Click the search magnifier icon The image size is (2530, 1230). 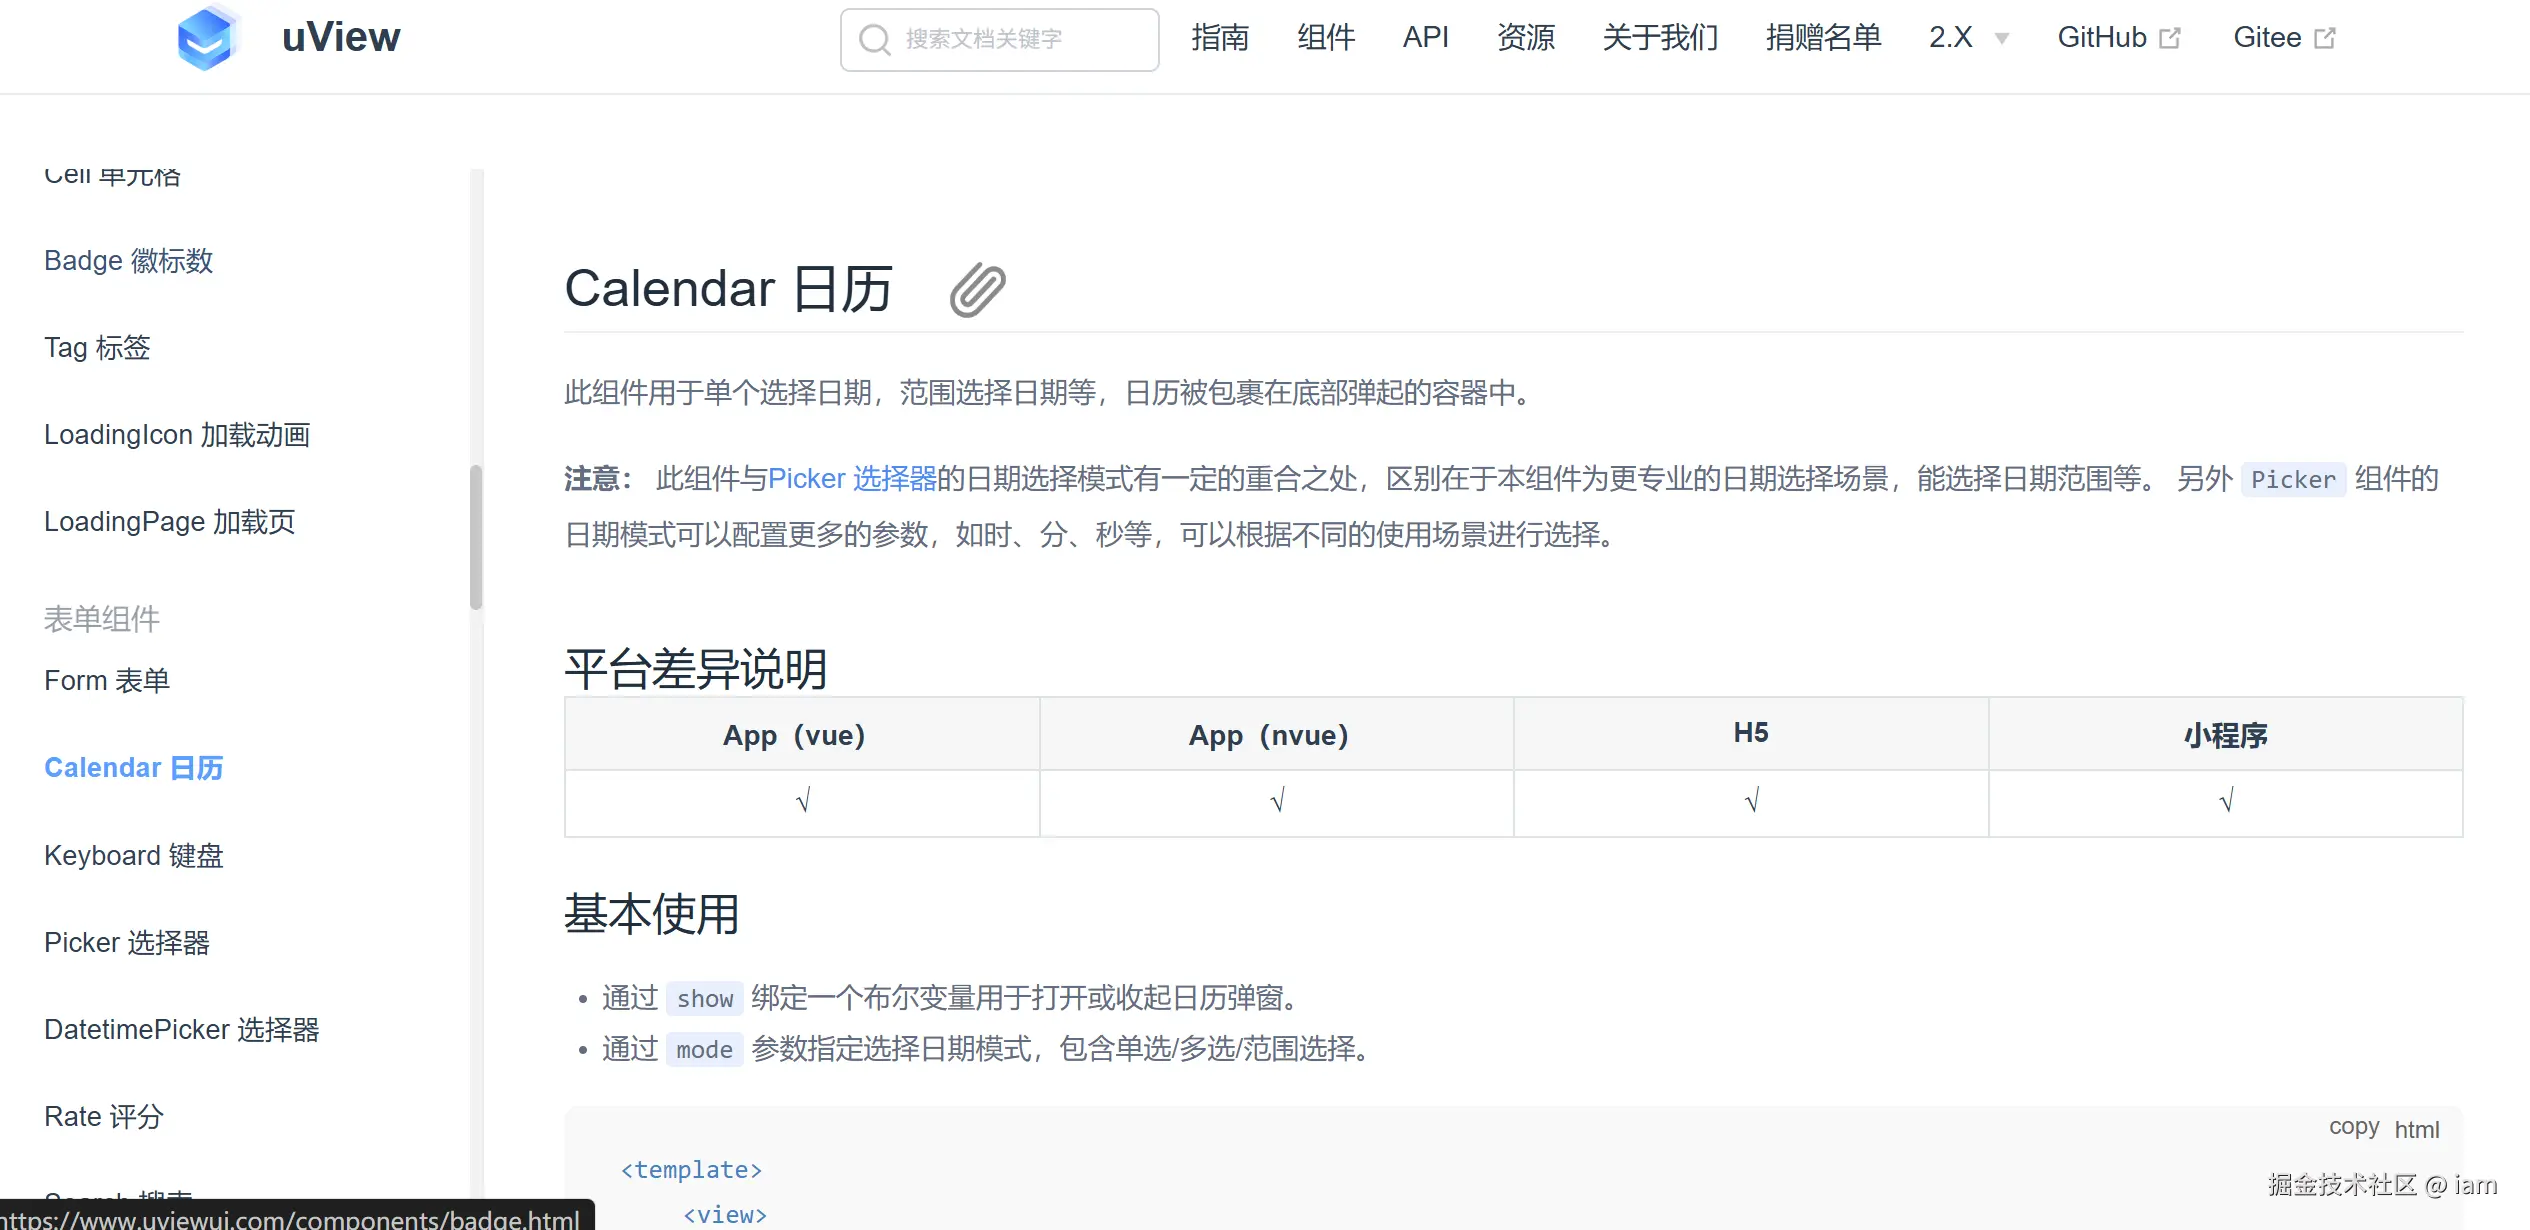[874, 39]
